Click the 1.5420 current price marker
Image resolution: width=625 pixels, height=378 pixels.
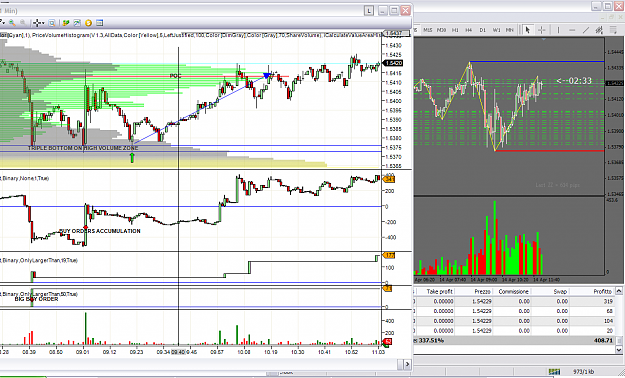coord(393,63)
